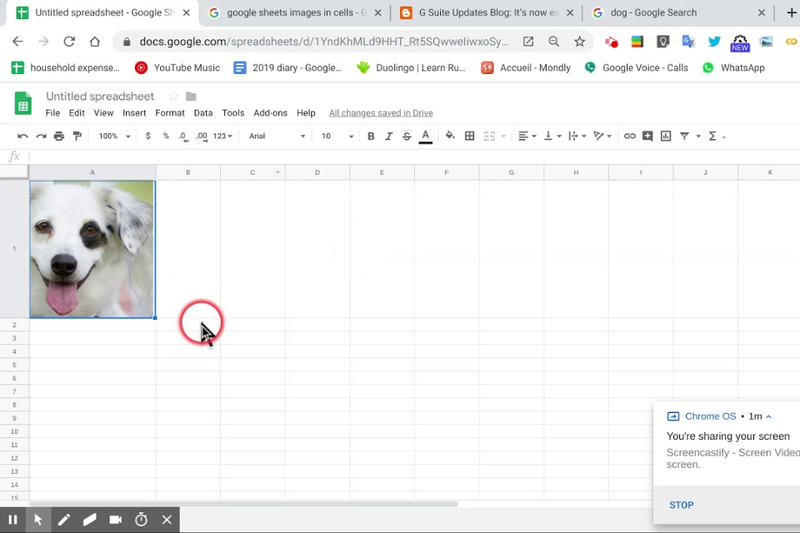Expand merge cells options arrow
The width and height of the screenshot is (800, 533).
[504, 136]
